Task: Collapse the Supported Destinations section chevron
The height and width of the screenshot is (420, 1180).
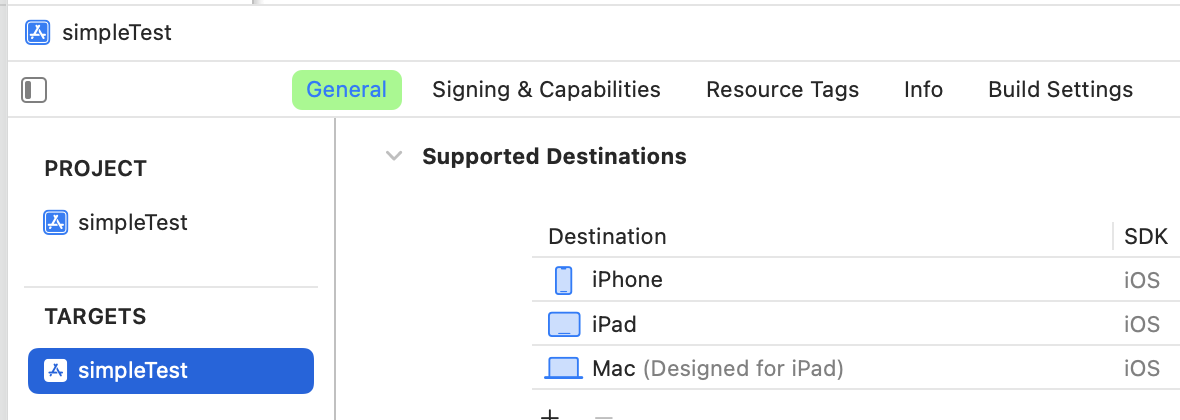Action: point(394,156)
